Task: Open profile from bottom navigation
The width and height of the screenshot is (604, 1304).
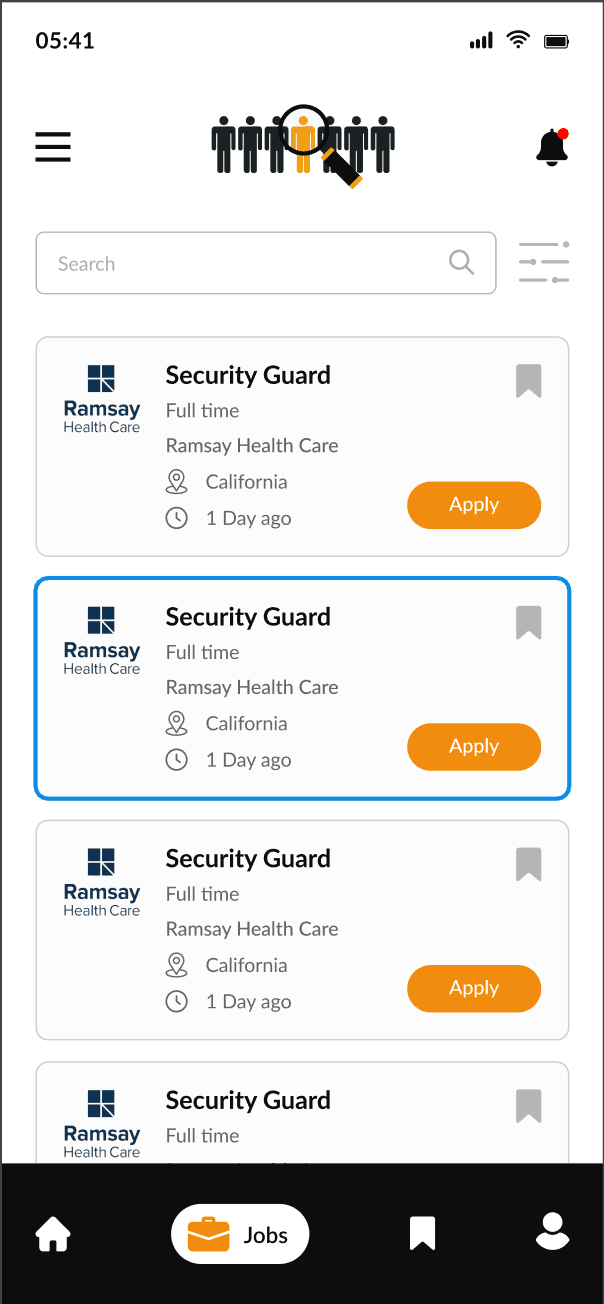Action: [x=552, y=1233]
